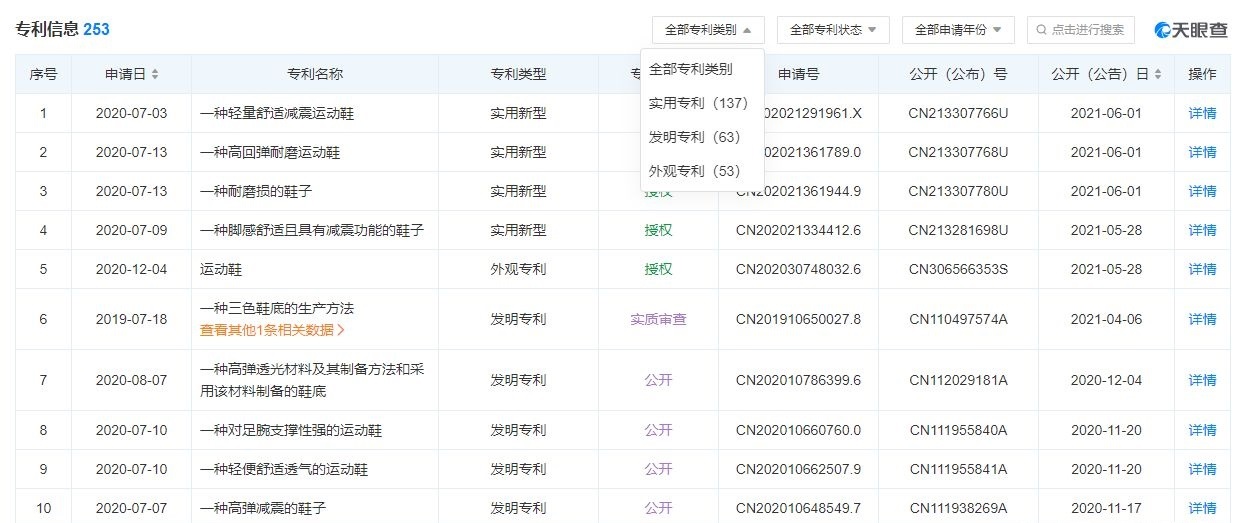Click the search magnifier icon

point(1042,30)
